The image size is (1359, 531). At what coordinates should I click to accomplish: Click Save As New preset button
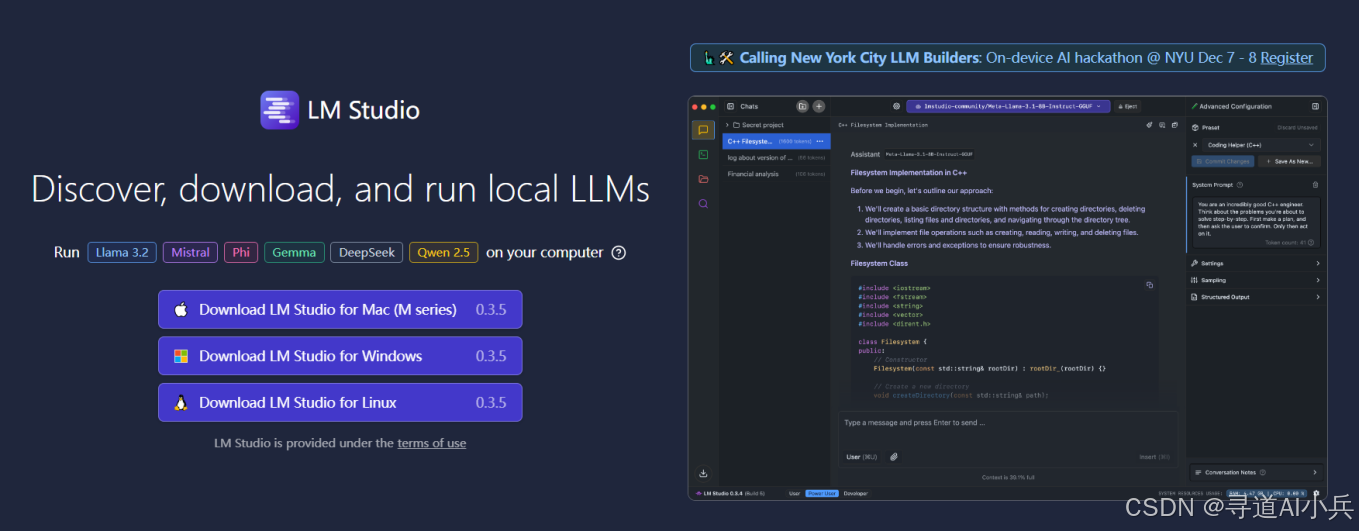(x=1289, y=161)
